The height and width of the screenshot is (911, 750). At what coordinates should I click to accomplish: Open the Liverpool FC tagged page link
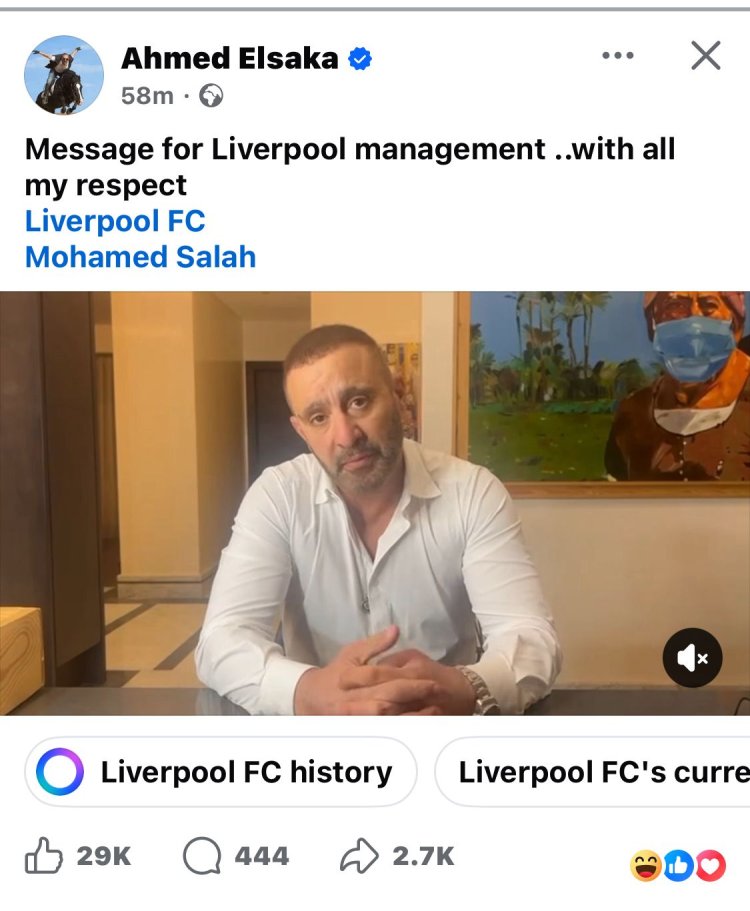[x=115, y=221]
